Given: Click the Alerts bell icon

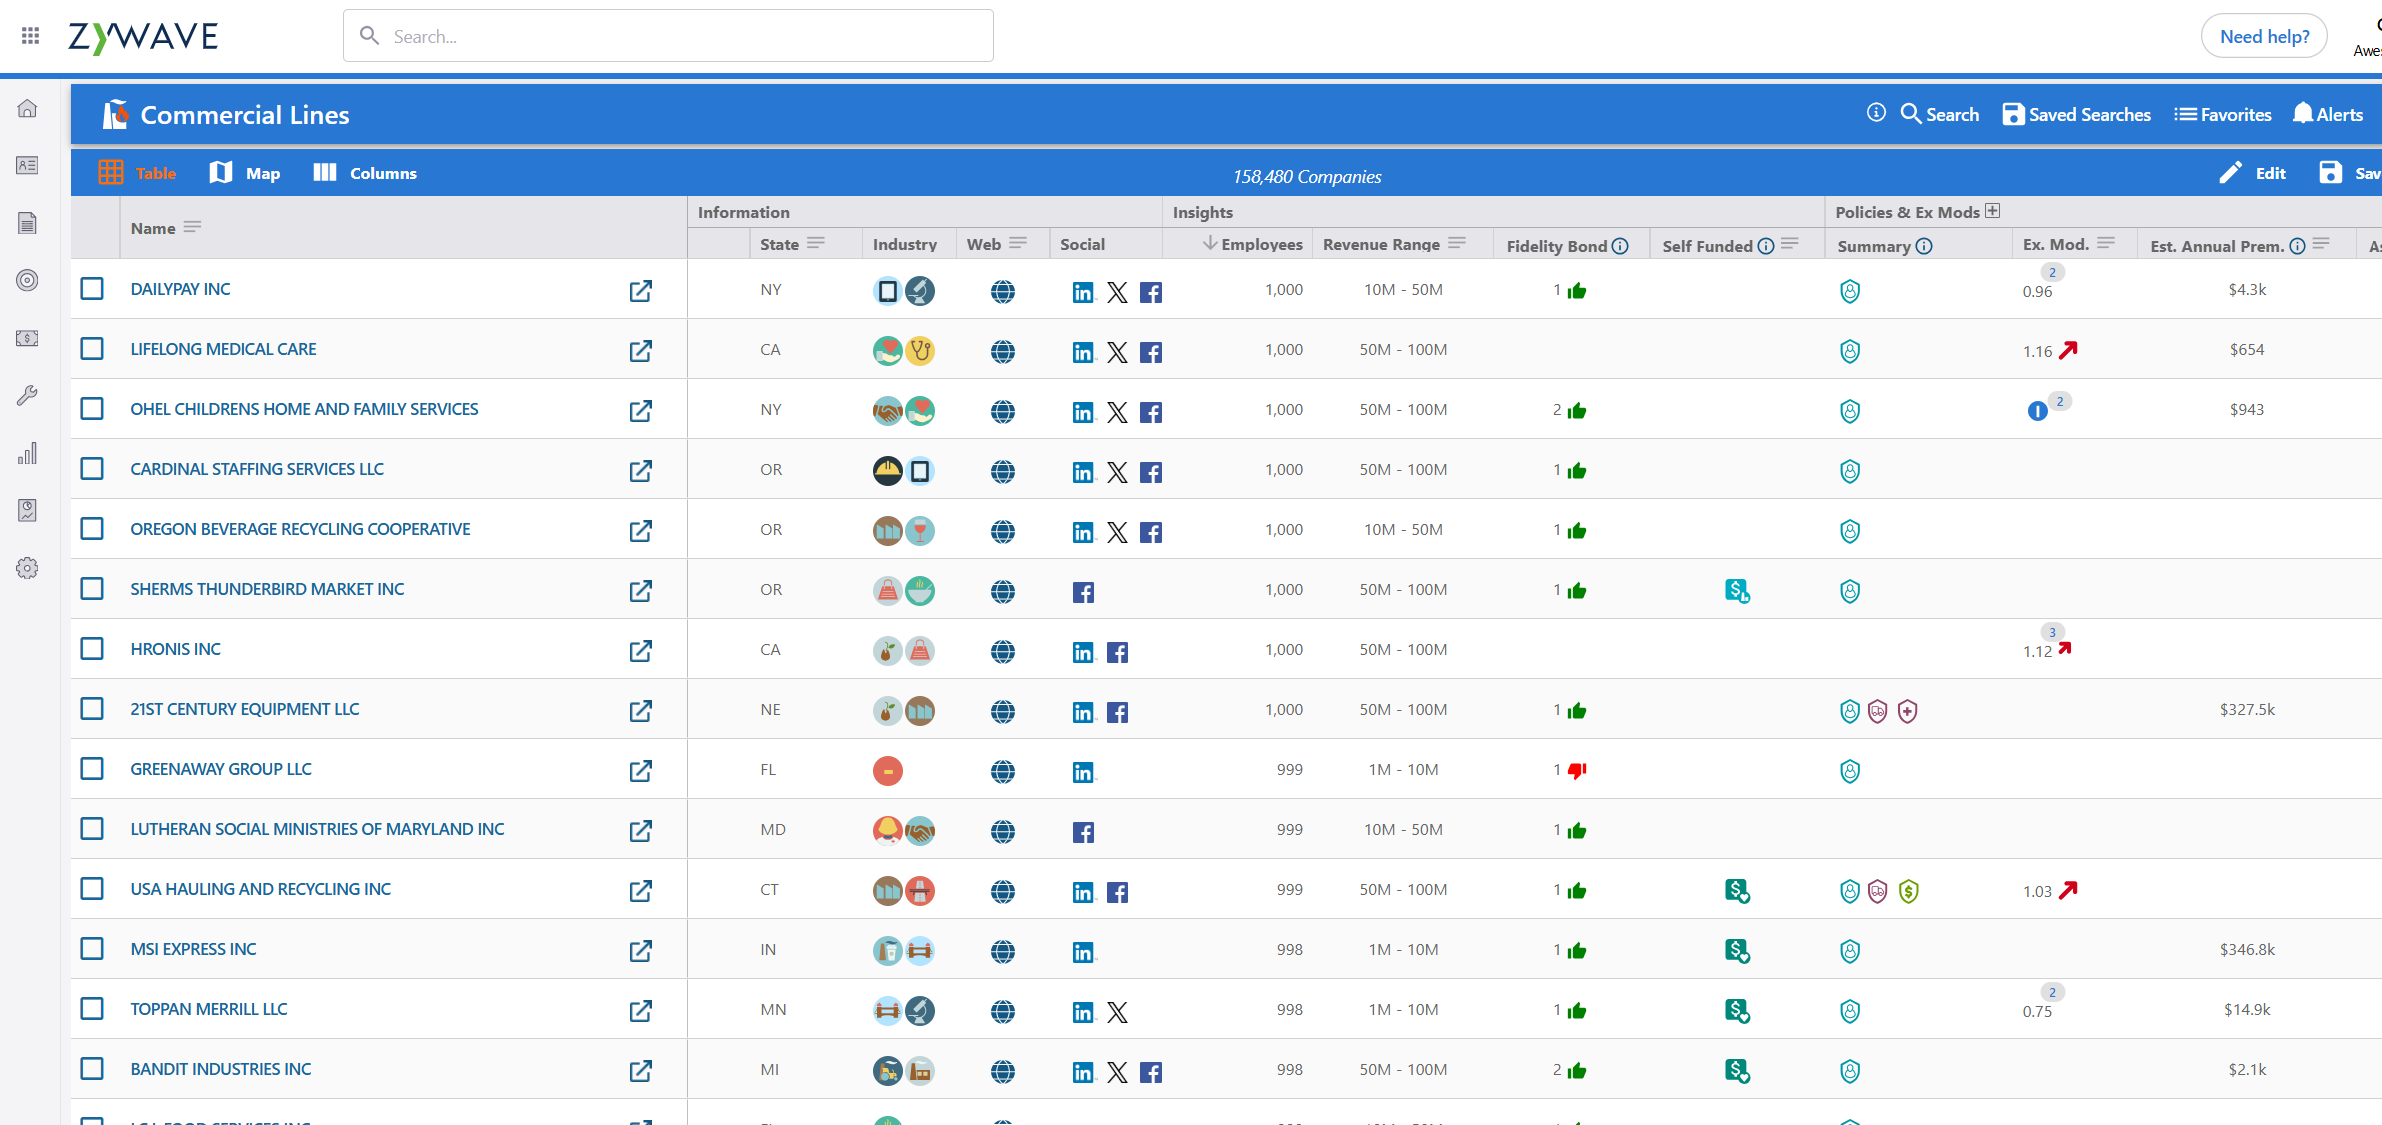Looking at the screenshot, I should pyautogui.click(x=2303, y=114).
